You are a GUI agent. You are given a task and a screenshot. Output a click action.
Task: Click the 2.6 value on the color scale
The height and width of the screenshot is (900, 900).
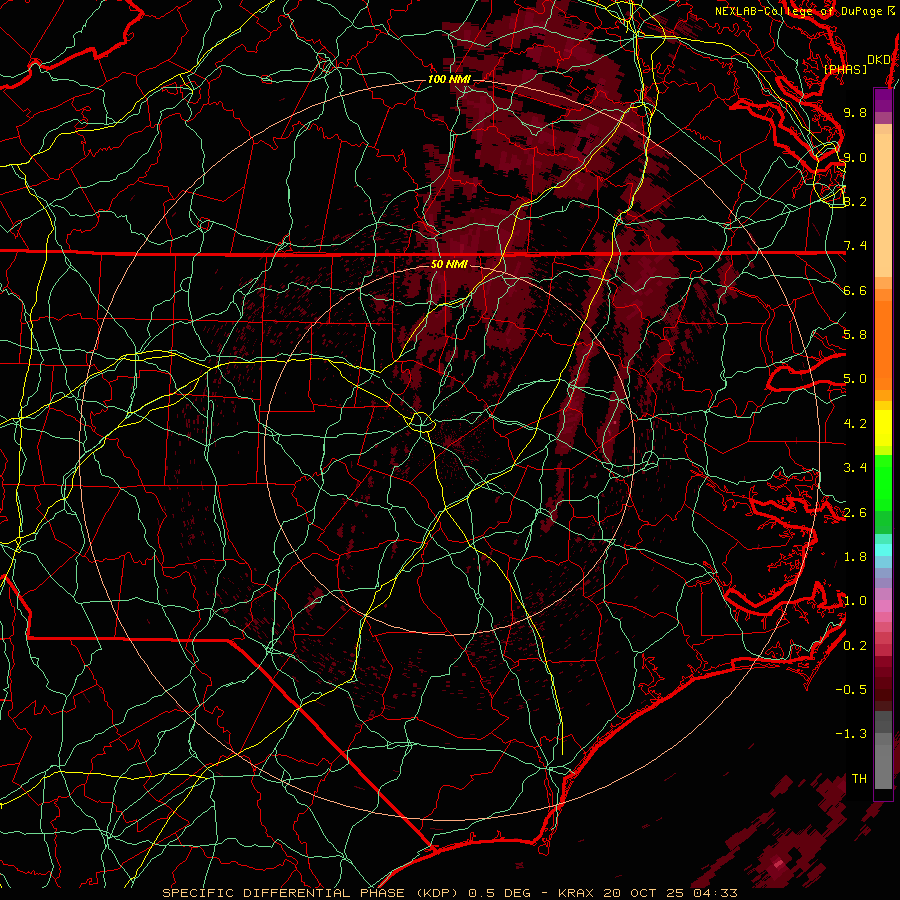tap(855, 513)
